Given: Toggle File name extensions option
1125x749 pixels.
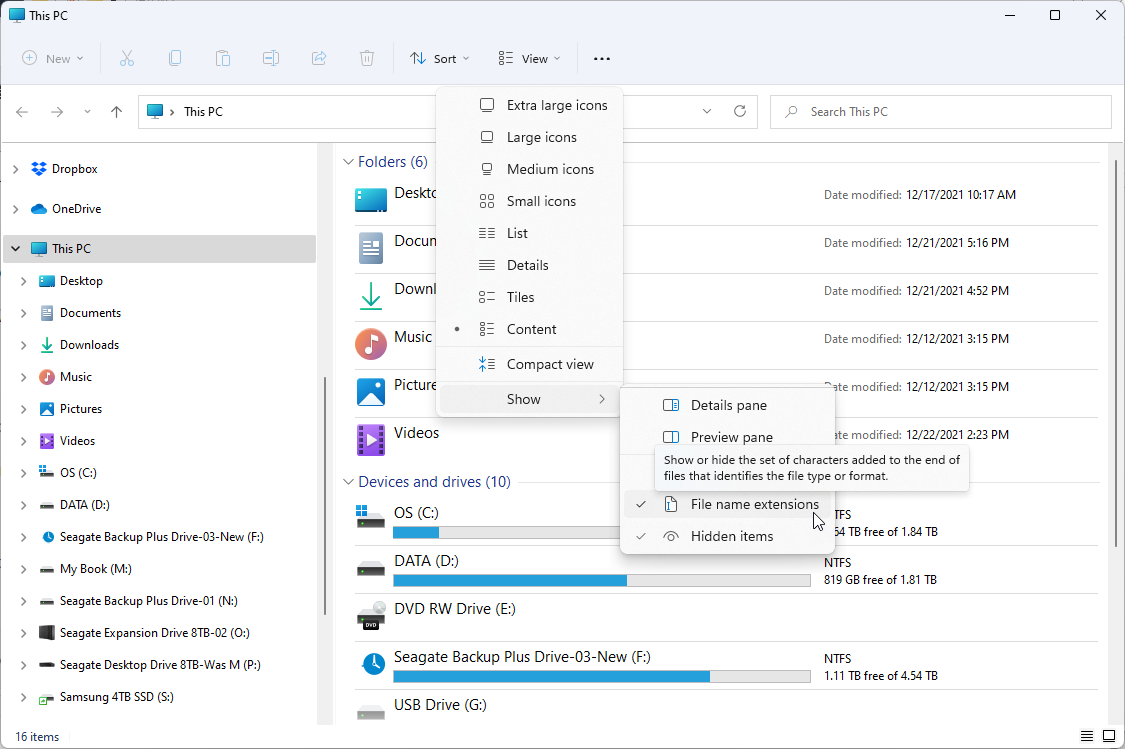Looking at the screenshot, I should coord(728,504).
